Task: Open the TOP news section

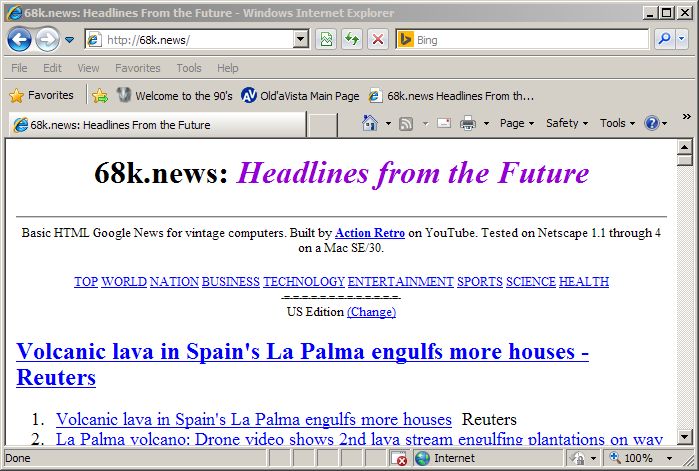Action: tap(86, 282)
